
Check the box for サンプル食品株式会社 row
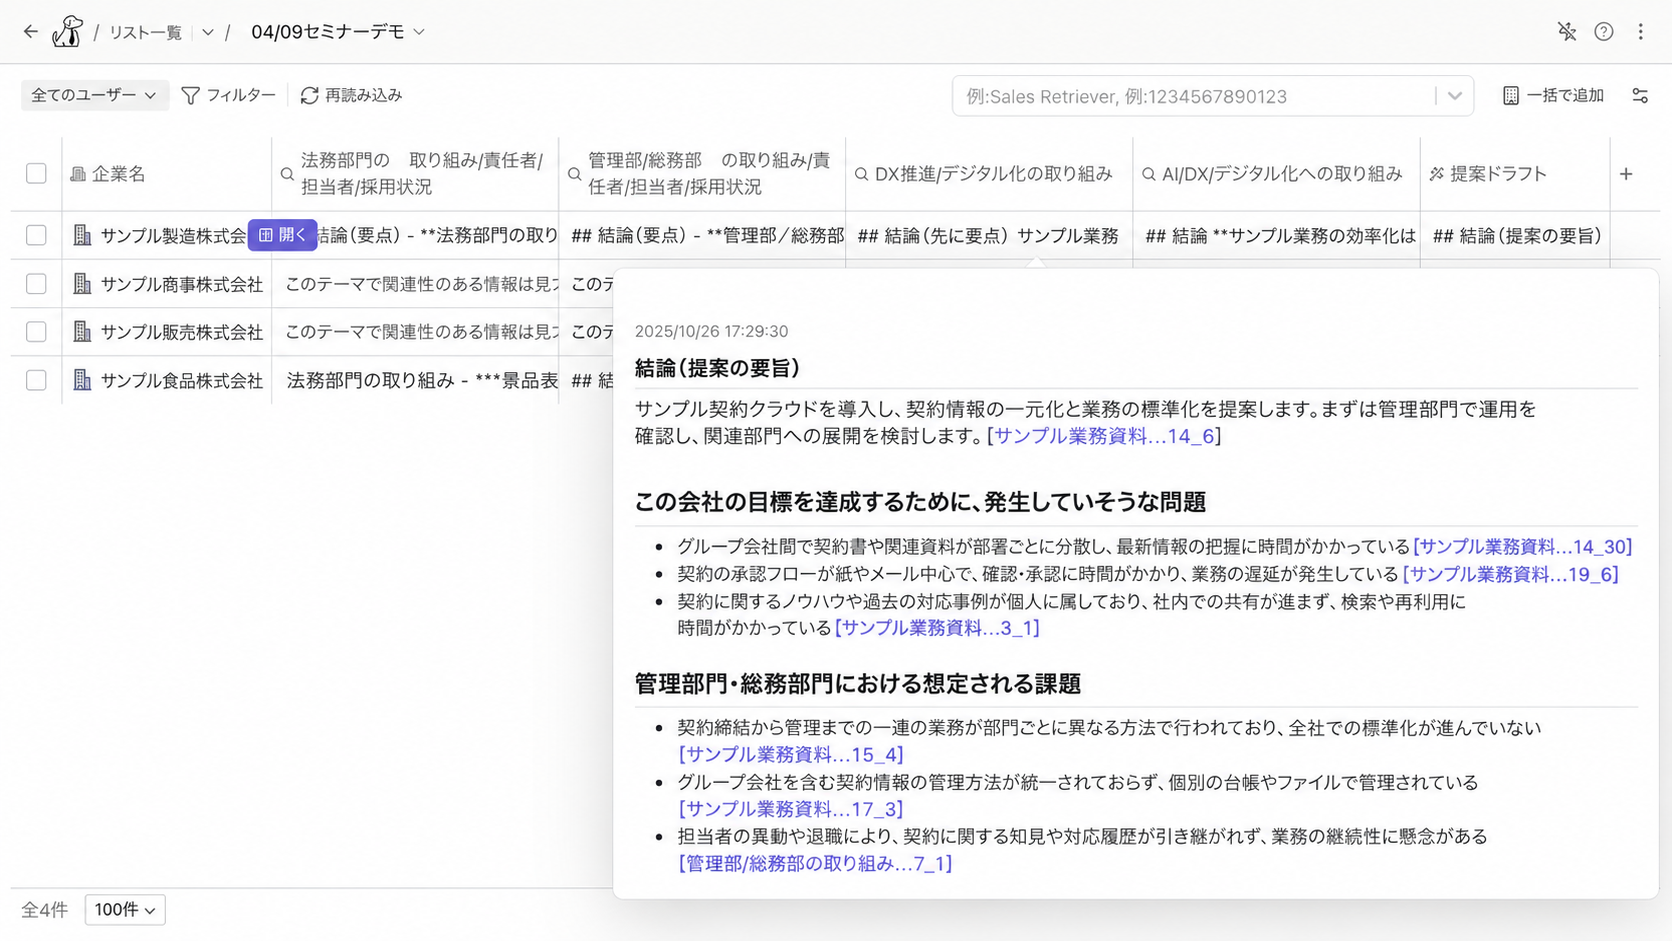click(x=36, y=380)
